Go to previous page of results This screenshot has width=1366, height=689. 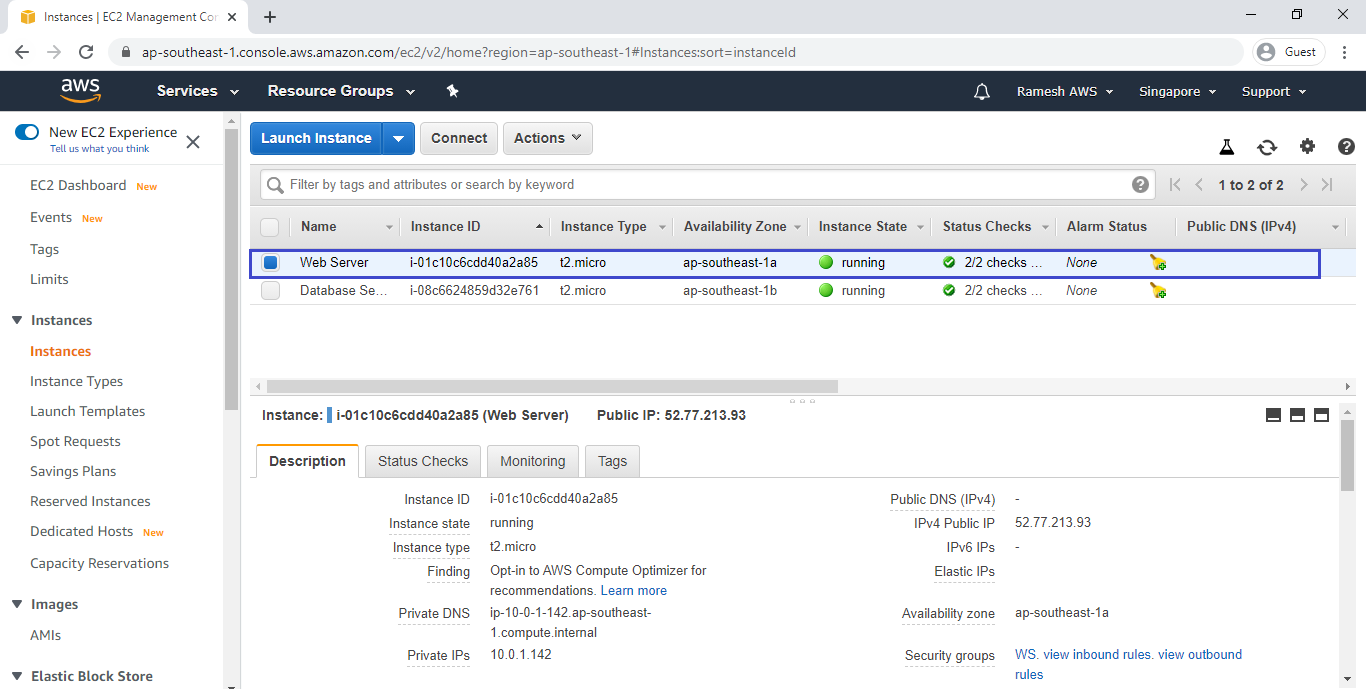point(1199,185)
